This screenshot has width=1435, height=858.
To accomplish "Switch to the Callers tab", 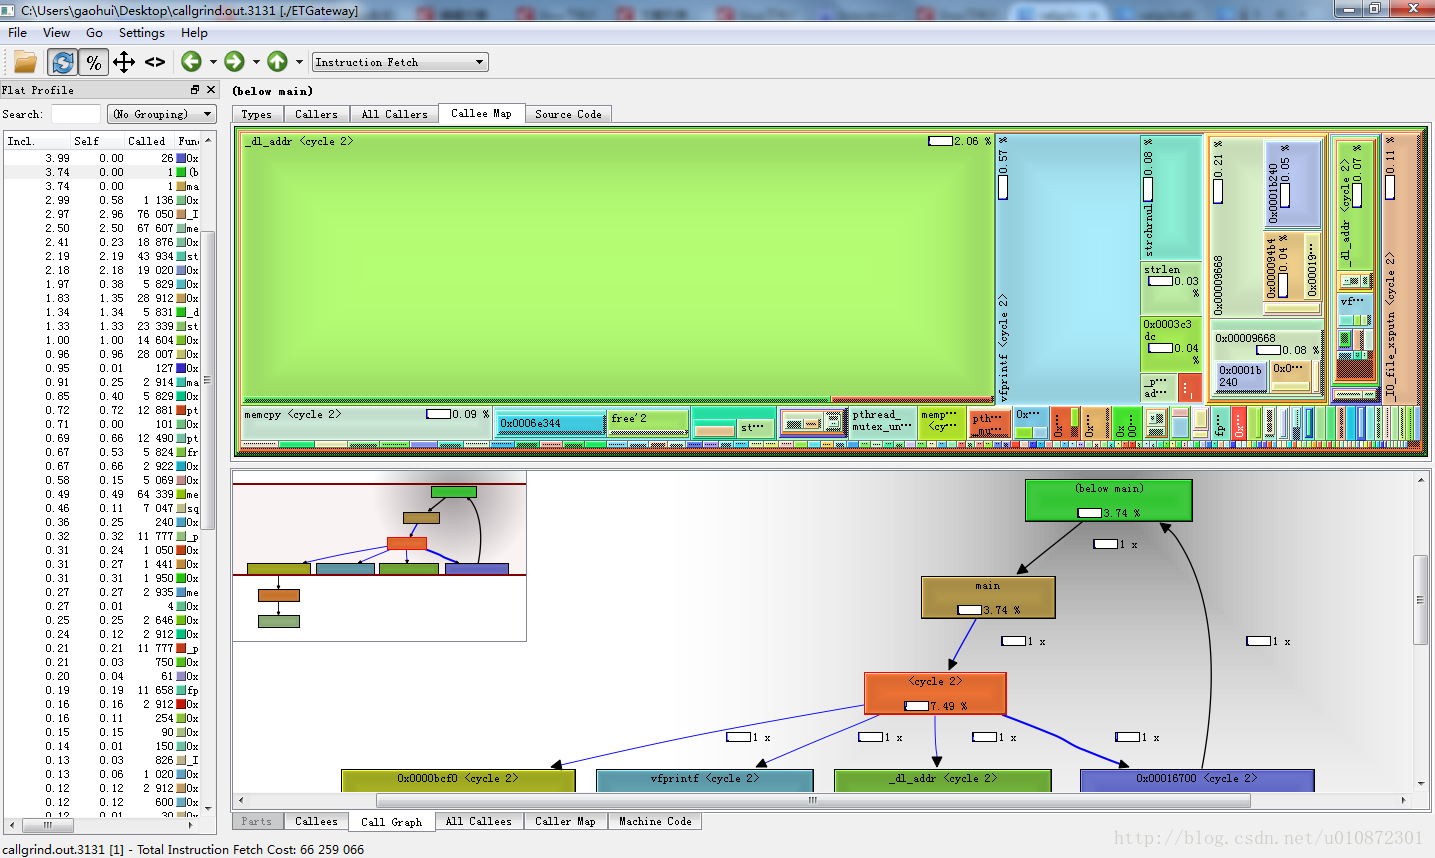I will point(316,114).
